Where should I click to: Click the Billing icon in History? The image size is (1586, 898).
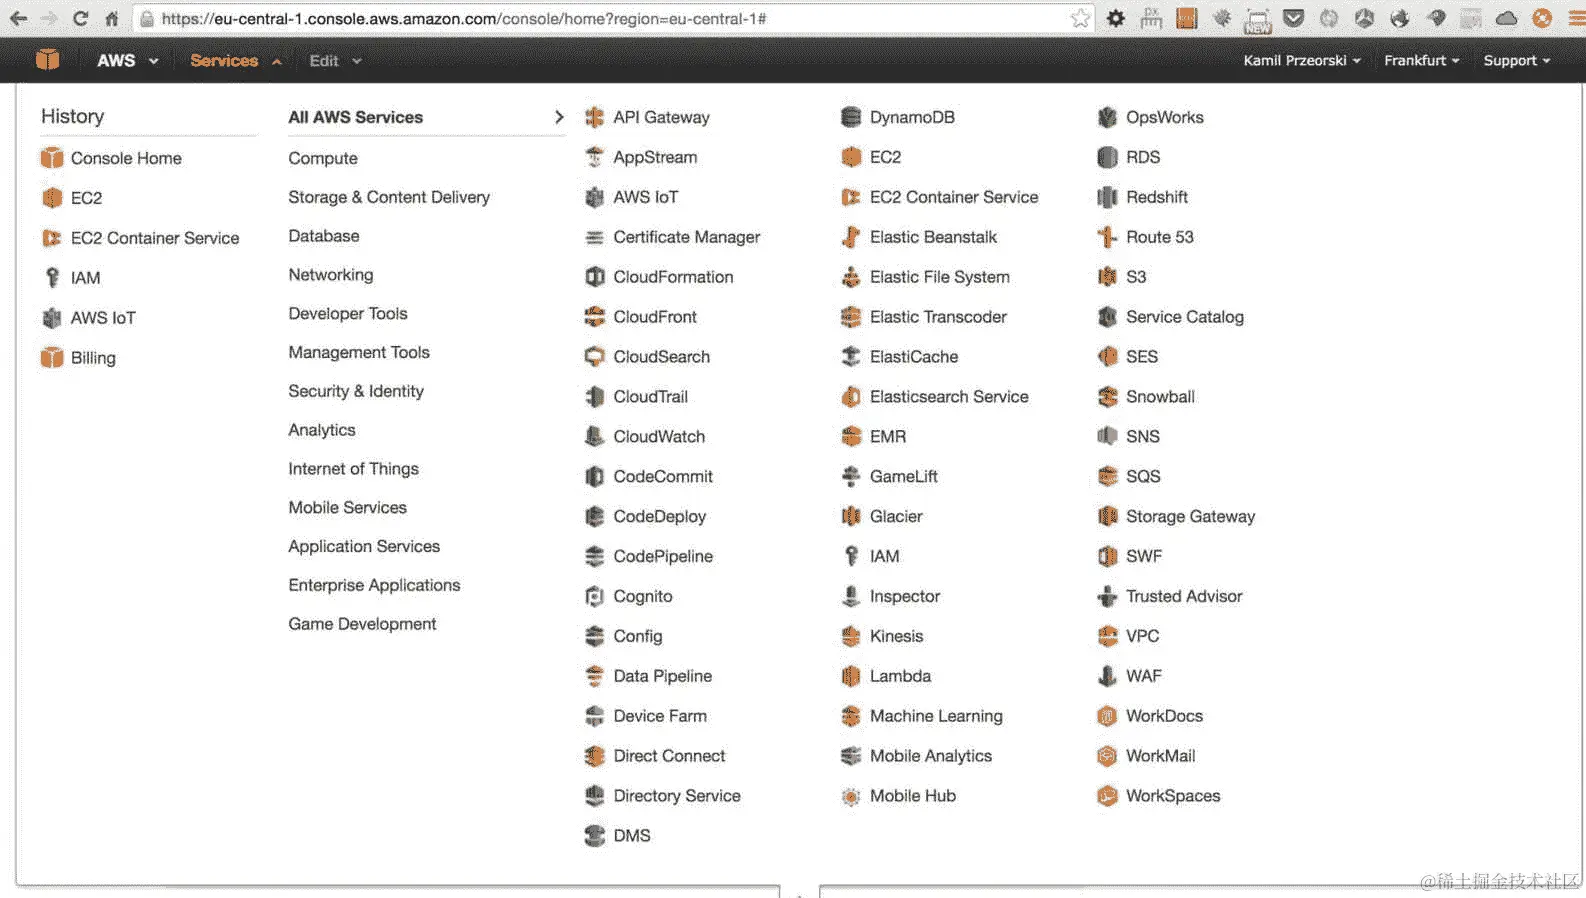pyautogui.click(x=52, y=358)
